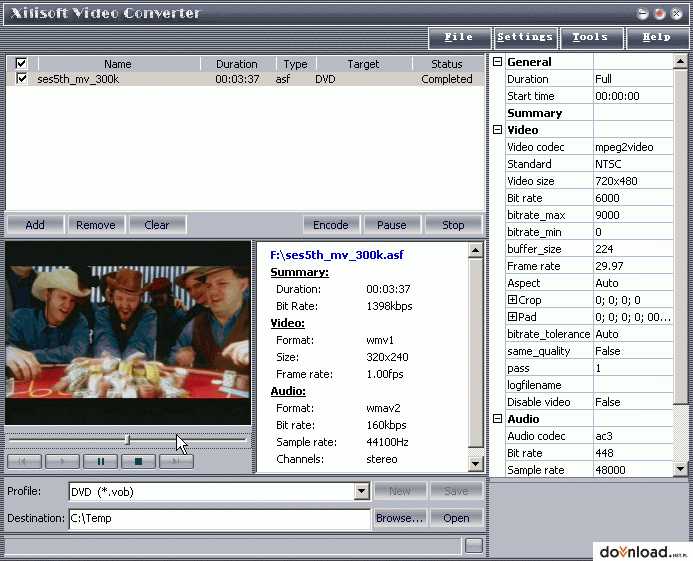Expand the Pad property

pyautogui.click(x=512, y=317)
